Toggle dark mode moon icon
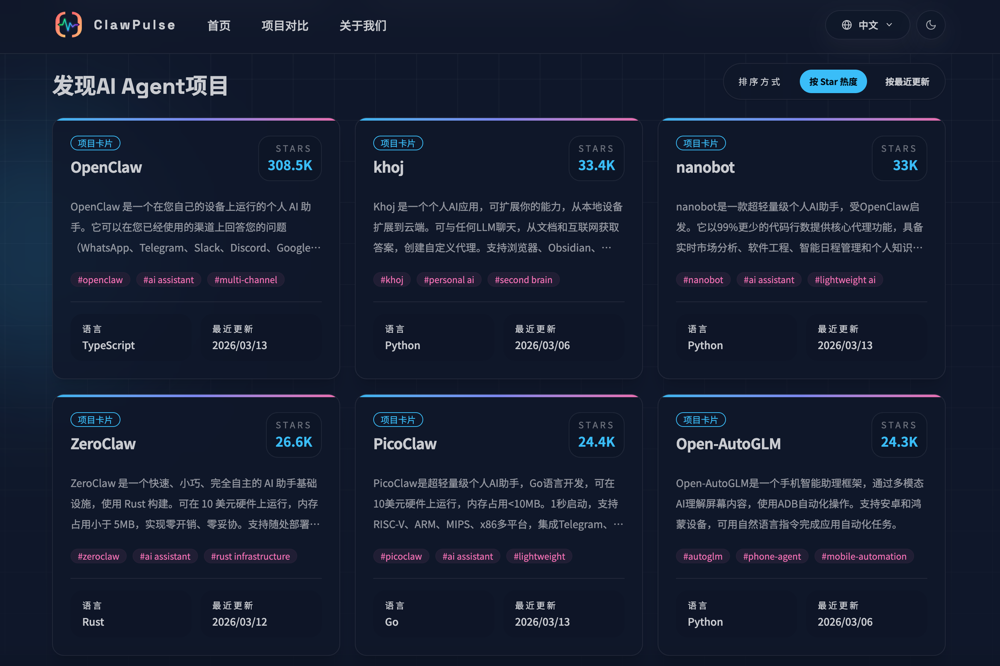The height and width of the screenshot is (666, 1000). 930,25
